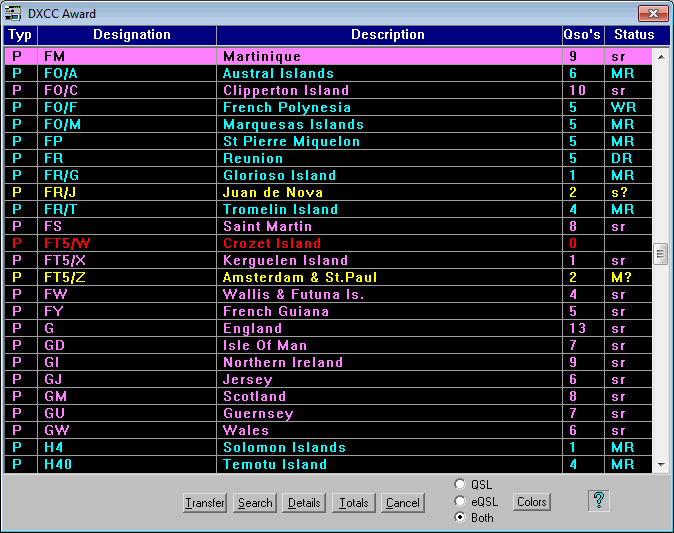The image size is (674, 533).
Task: Select the eQSL radio button
Action: pyautogui.click(x=460, y=501)
